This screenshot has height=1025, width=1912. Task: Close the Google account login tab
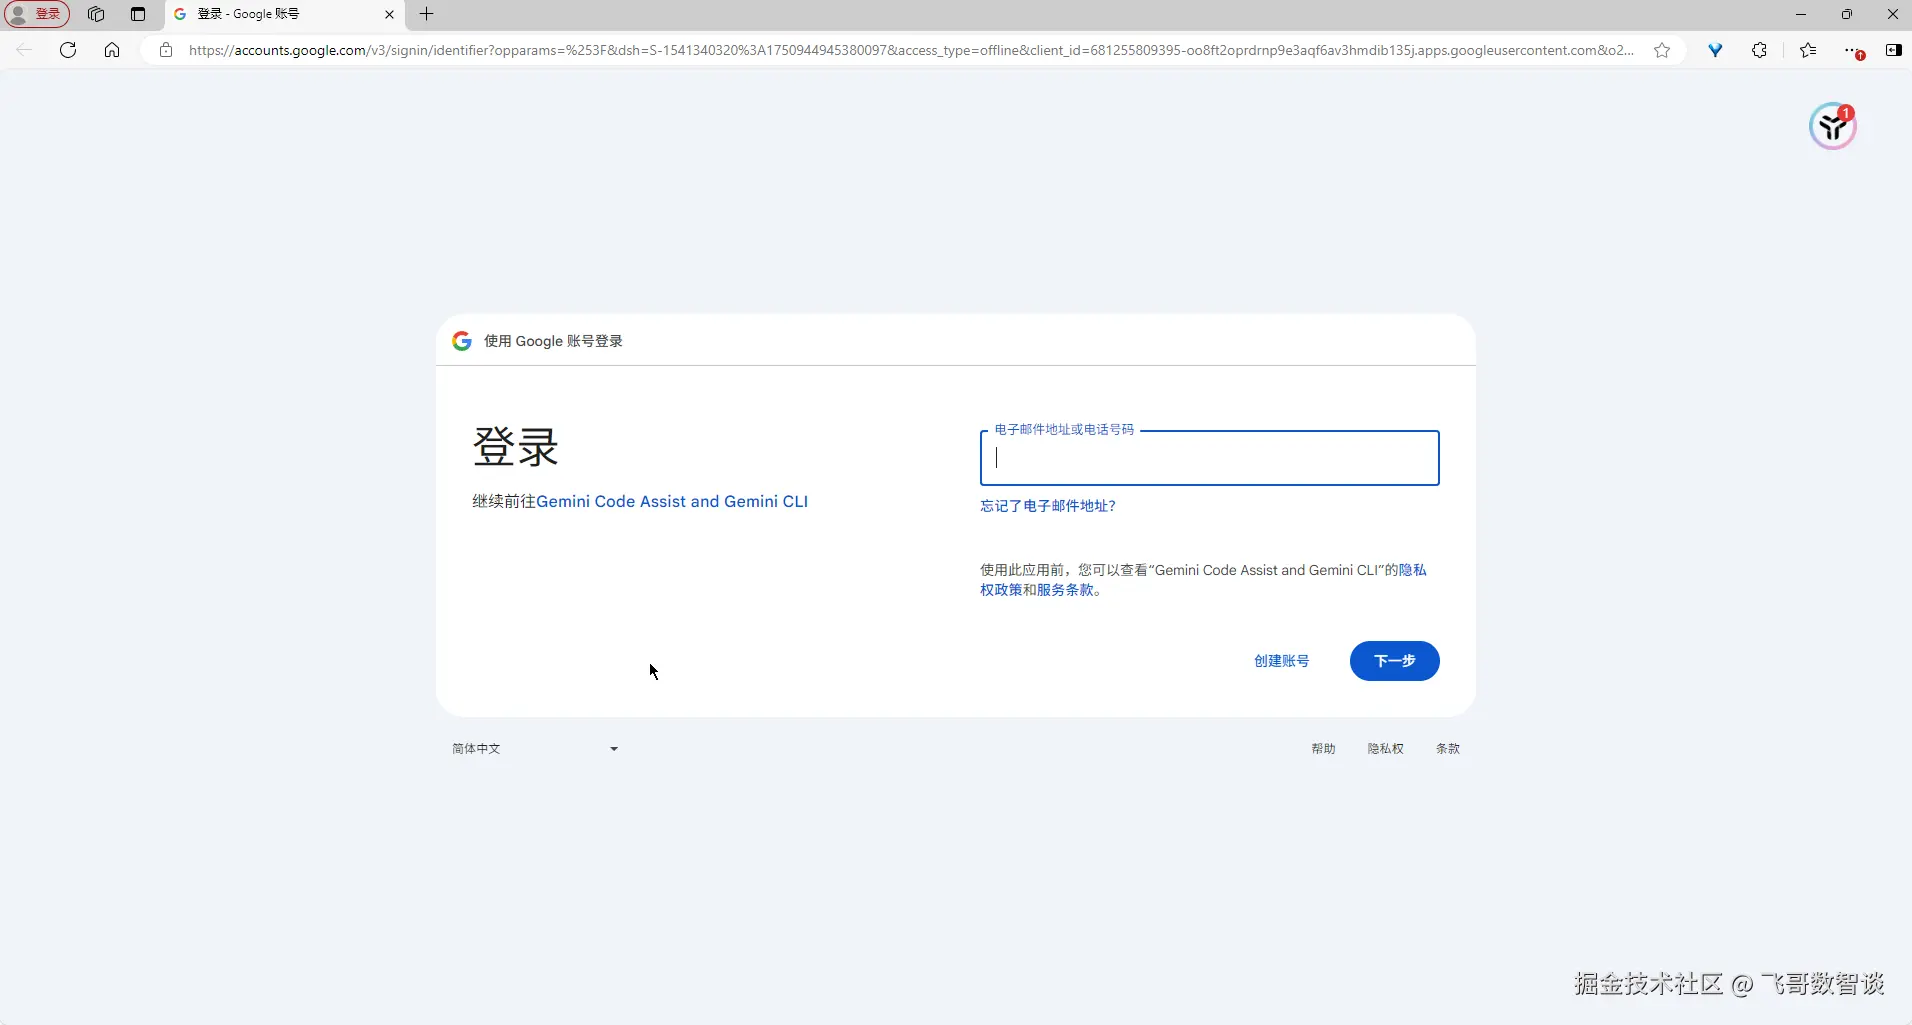tap(389, 14)
